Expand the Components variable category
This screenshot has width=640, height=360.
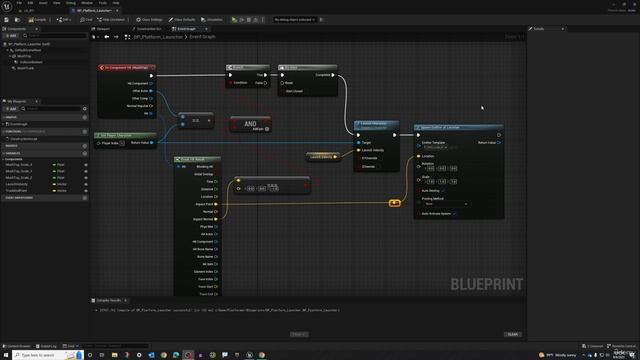coord(4,159)
